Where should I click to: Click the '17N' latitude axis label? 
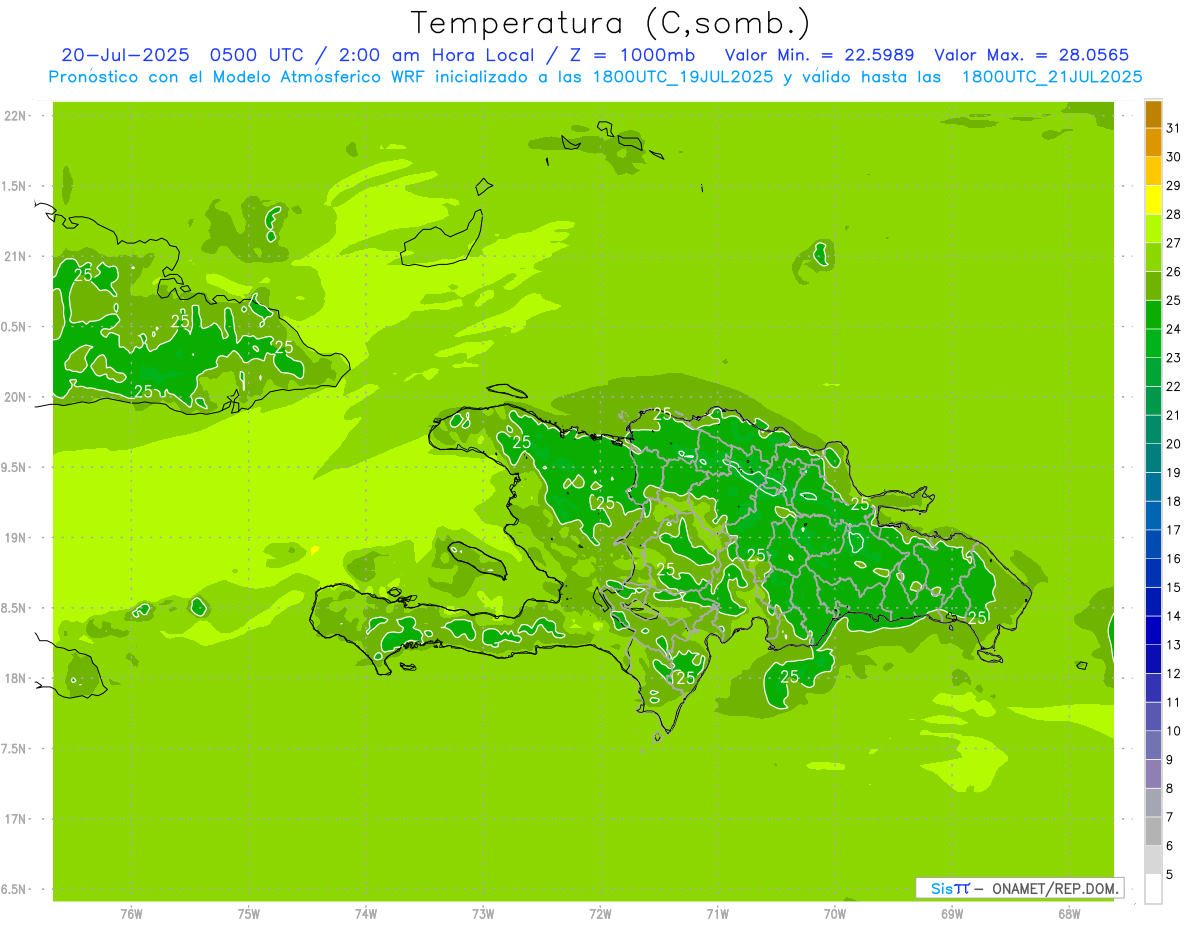click(15, 819)
